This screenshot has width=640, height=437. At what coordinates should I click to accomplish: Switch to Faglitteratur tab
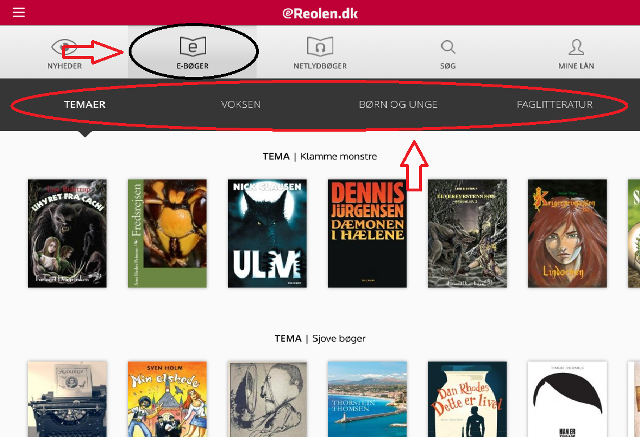(x=555, y=104)
